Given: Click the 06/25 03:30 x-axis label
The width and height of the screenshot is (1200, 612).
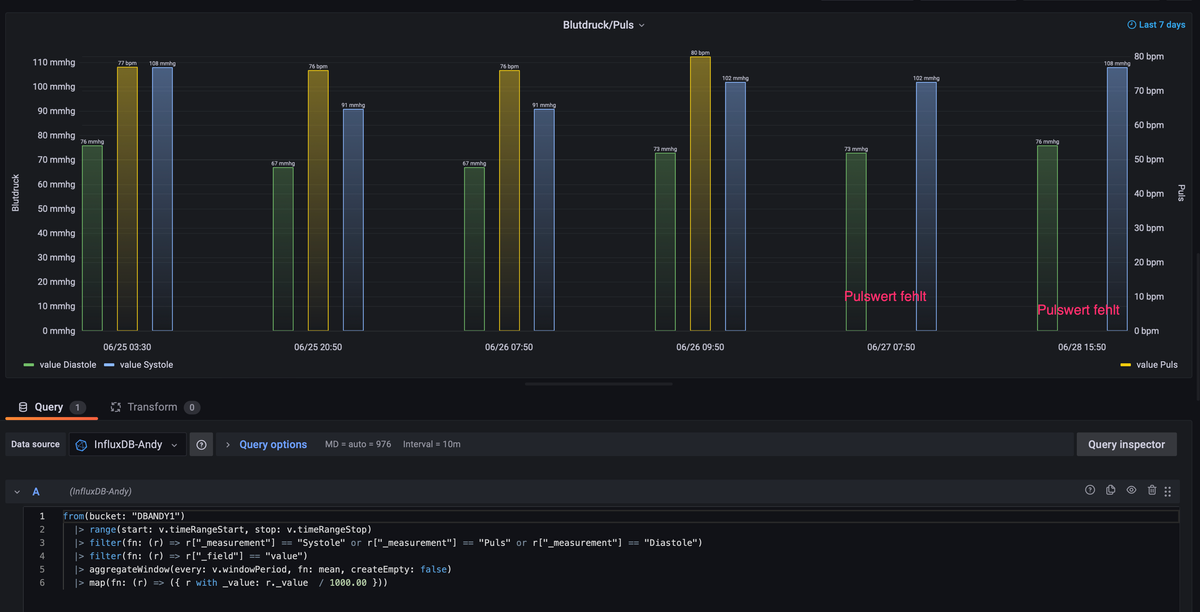Looking at the screenshot, I should click(127, 347).
